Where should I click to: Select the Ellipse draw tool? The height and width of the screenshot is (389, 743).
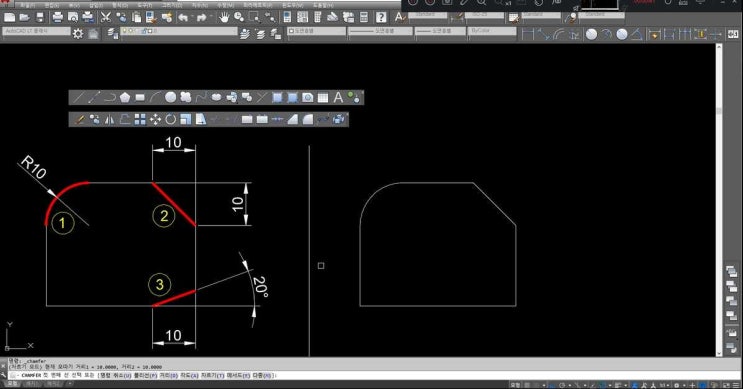click(216, 98)
